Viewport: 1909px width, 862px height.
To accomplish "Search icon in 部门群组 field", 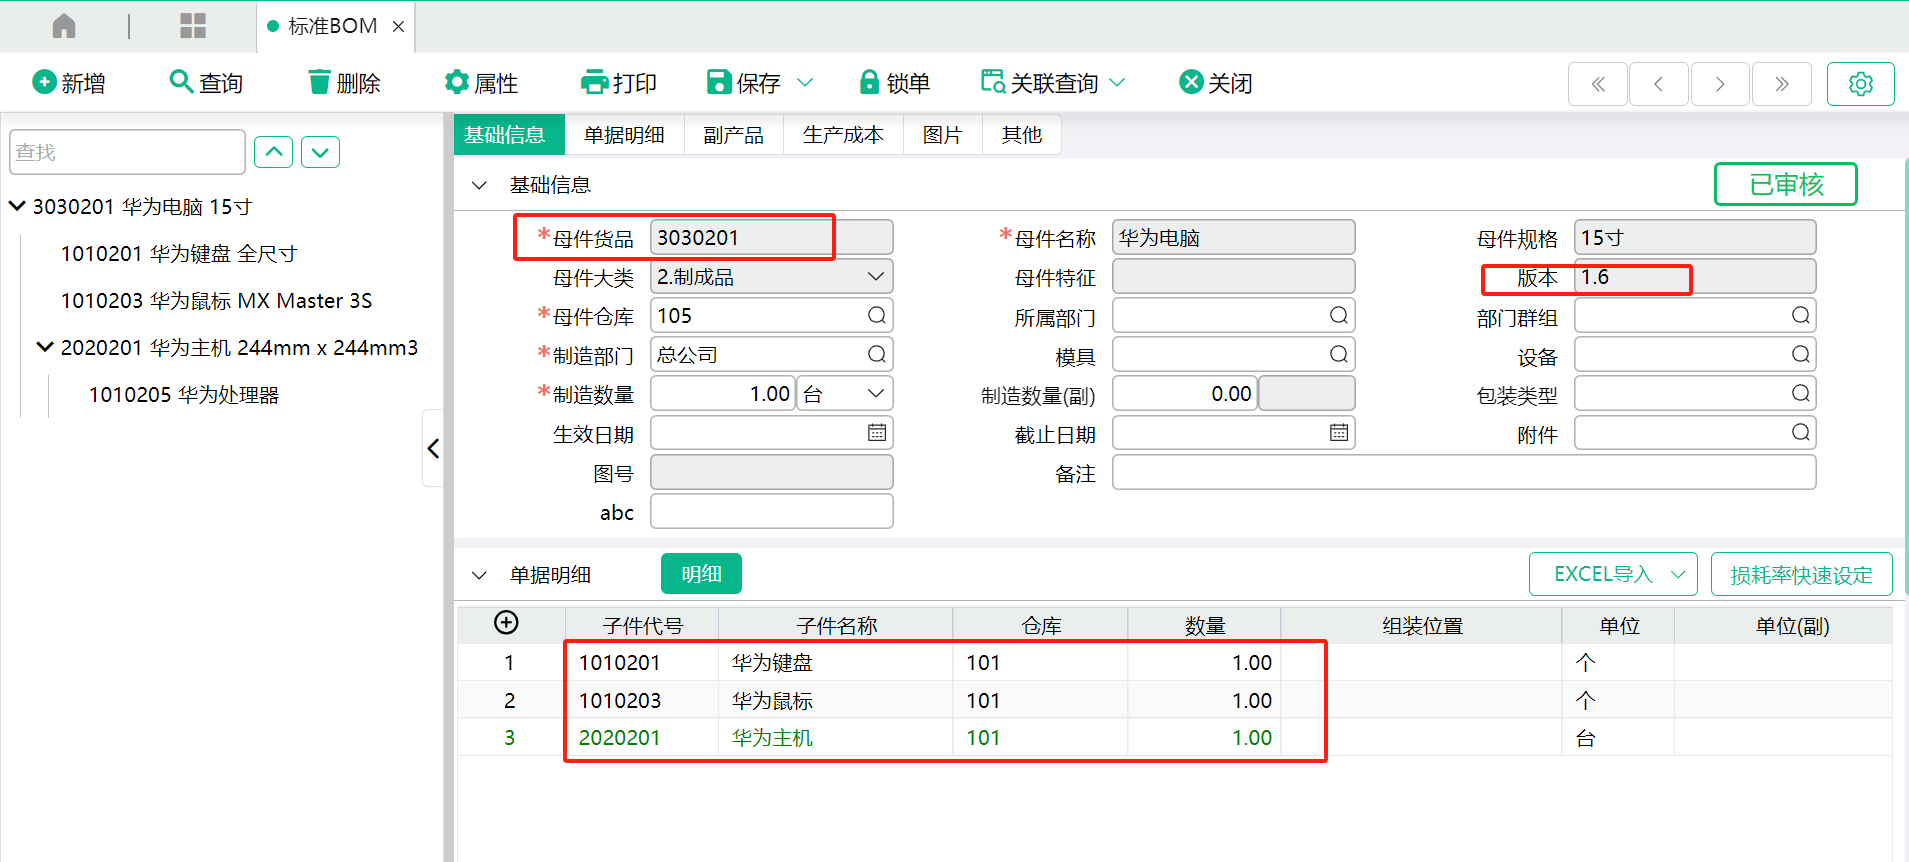I will point(1800,316).
